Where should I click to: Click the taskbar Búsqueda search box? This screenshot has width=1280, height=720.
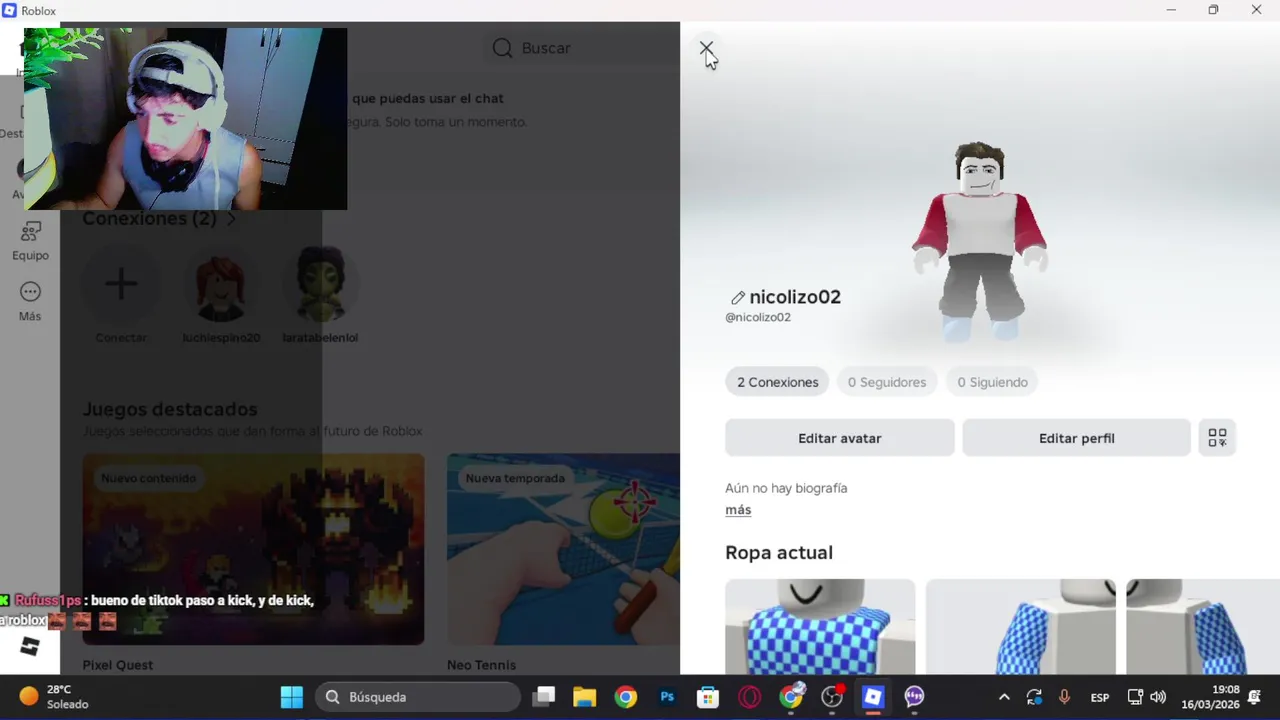click(x=418, y=697)
